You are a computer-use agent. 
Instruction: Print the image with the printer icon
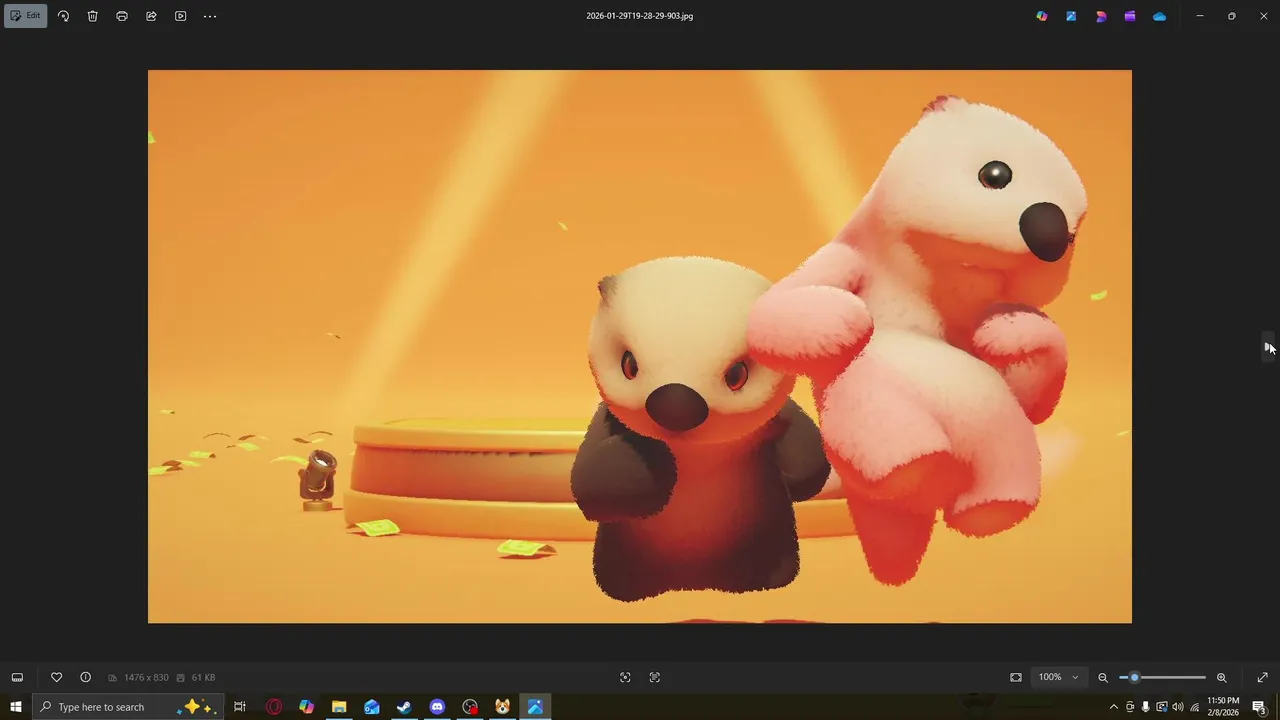pyautogui.click(x=122, y=16)
